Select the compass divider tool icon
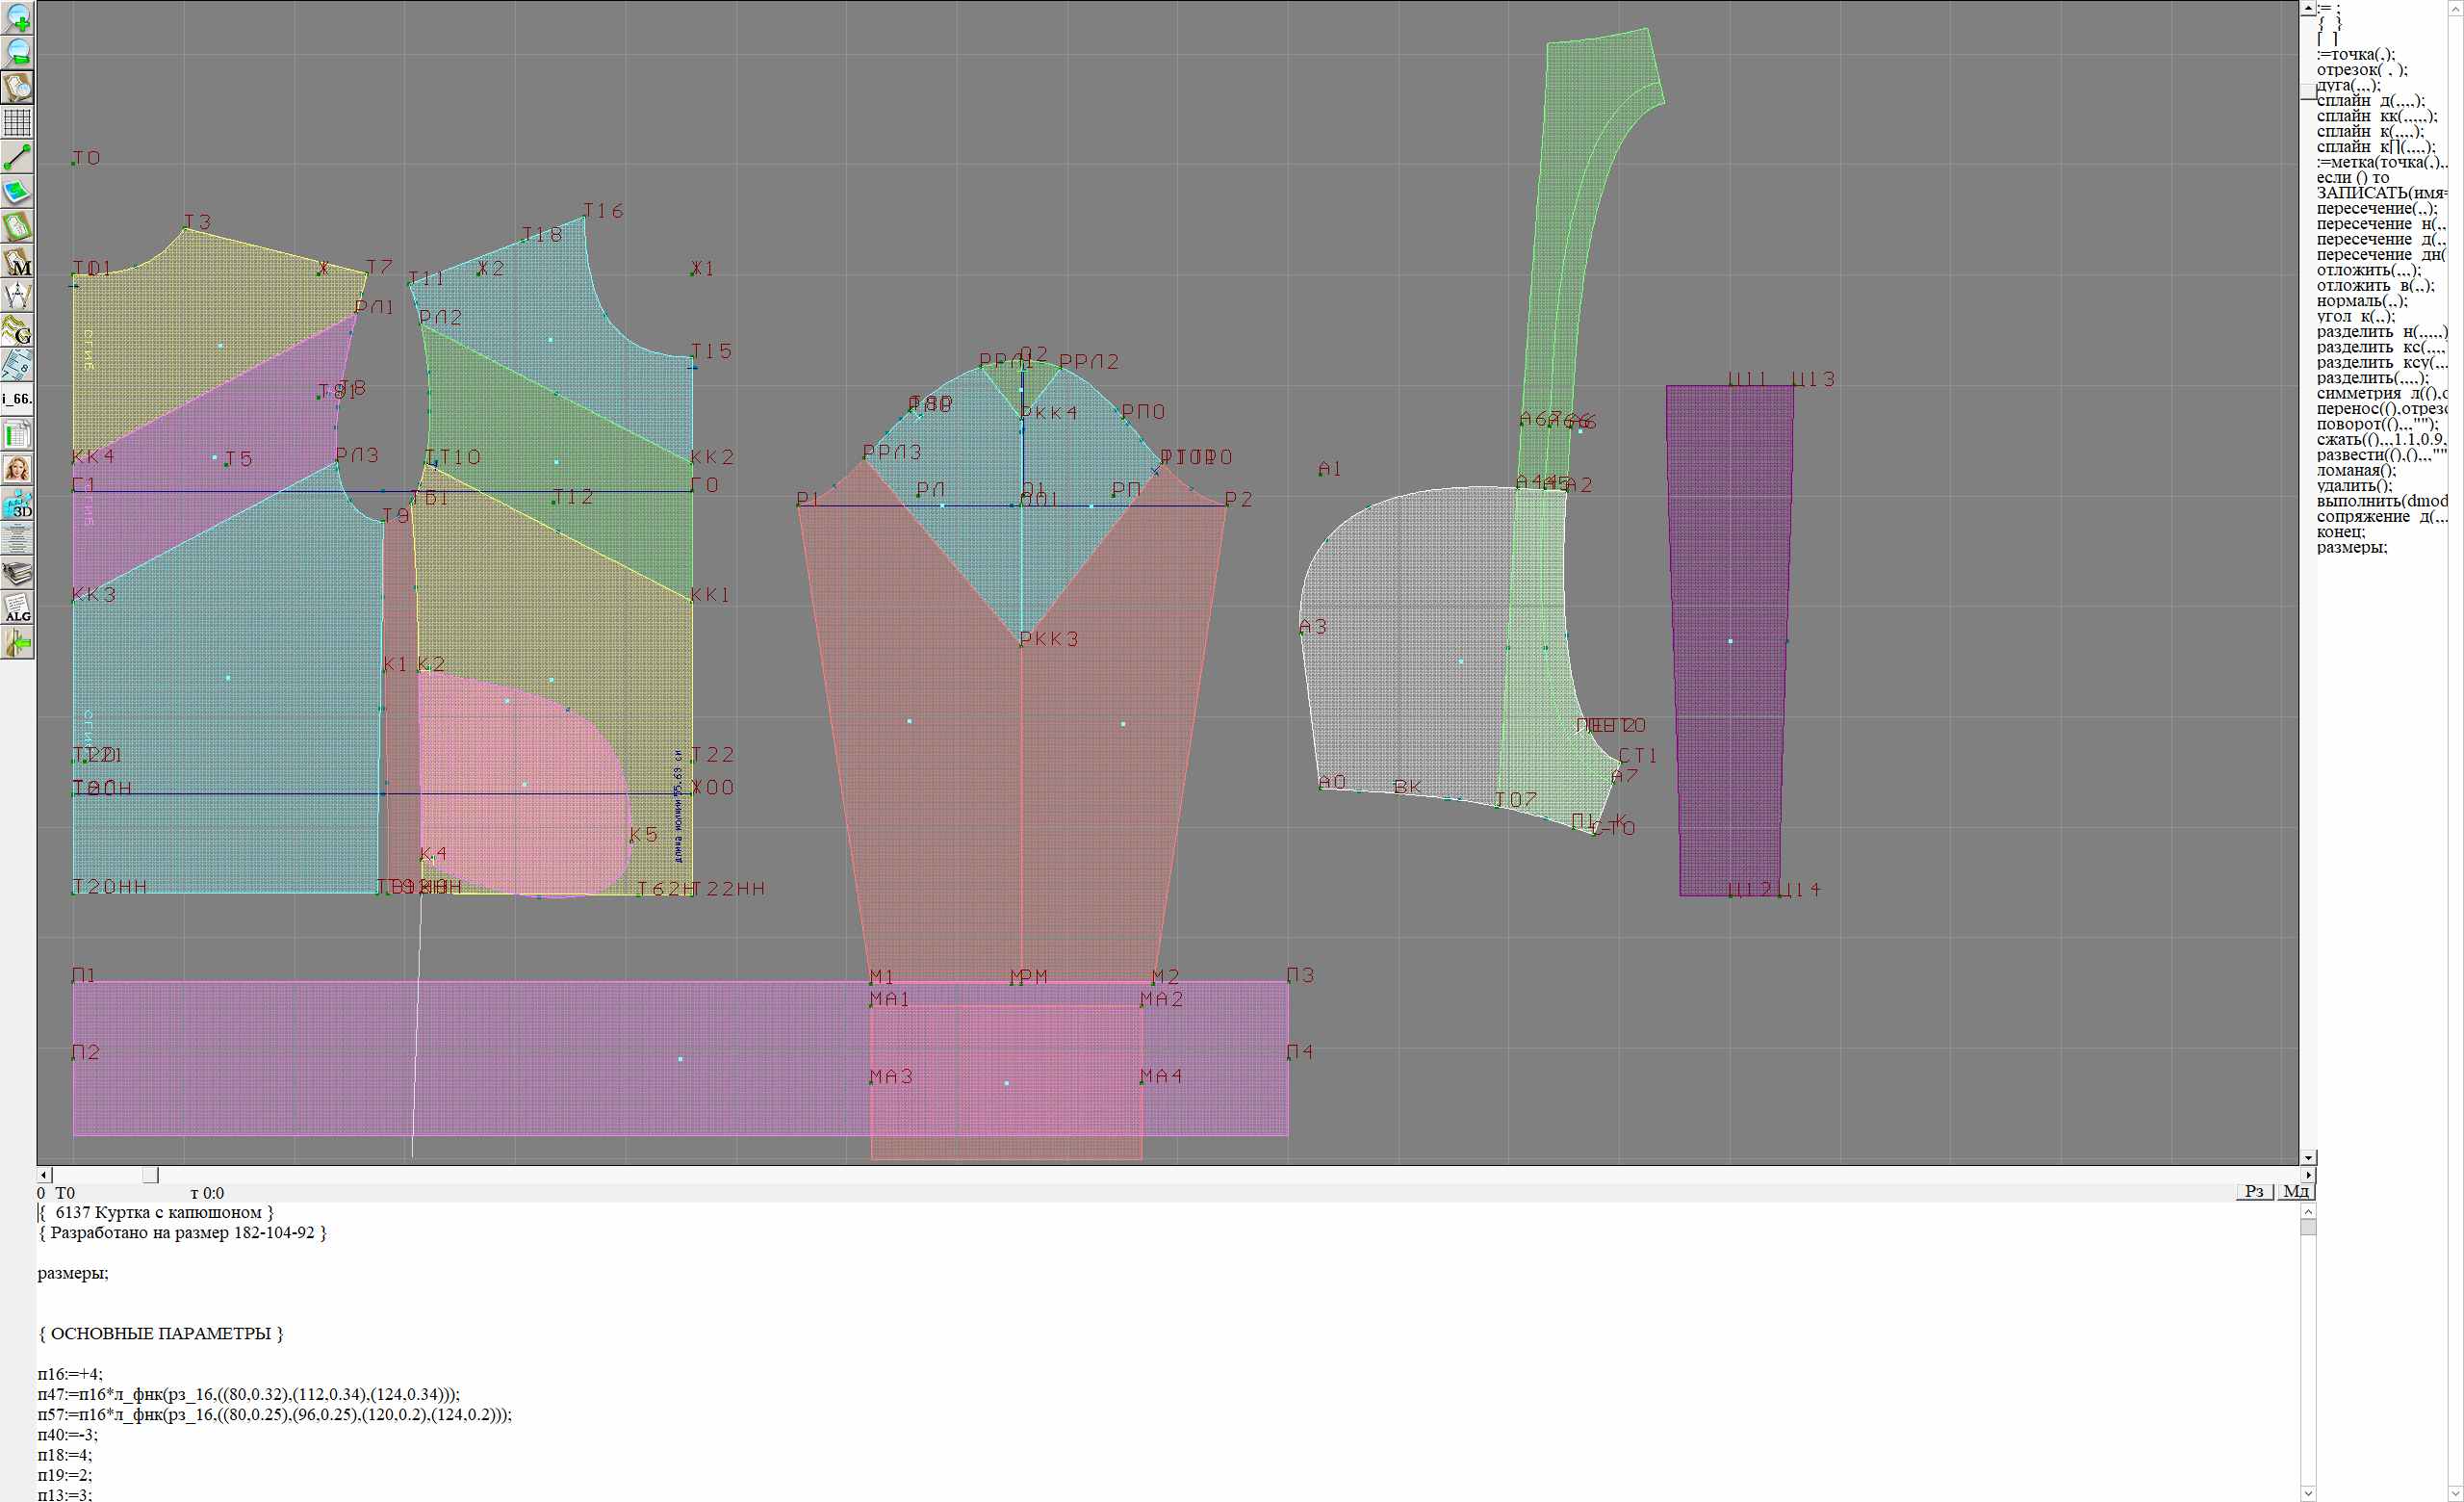 pos(18,296)
